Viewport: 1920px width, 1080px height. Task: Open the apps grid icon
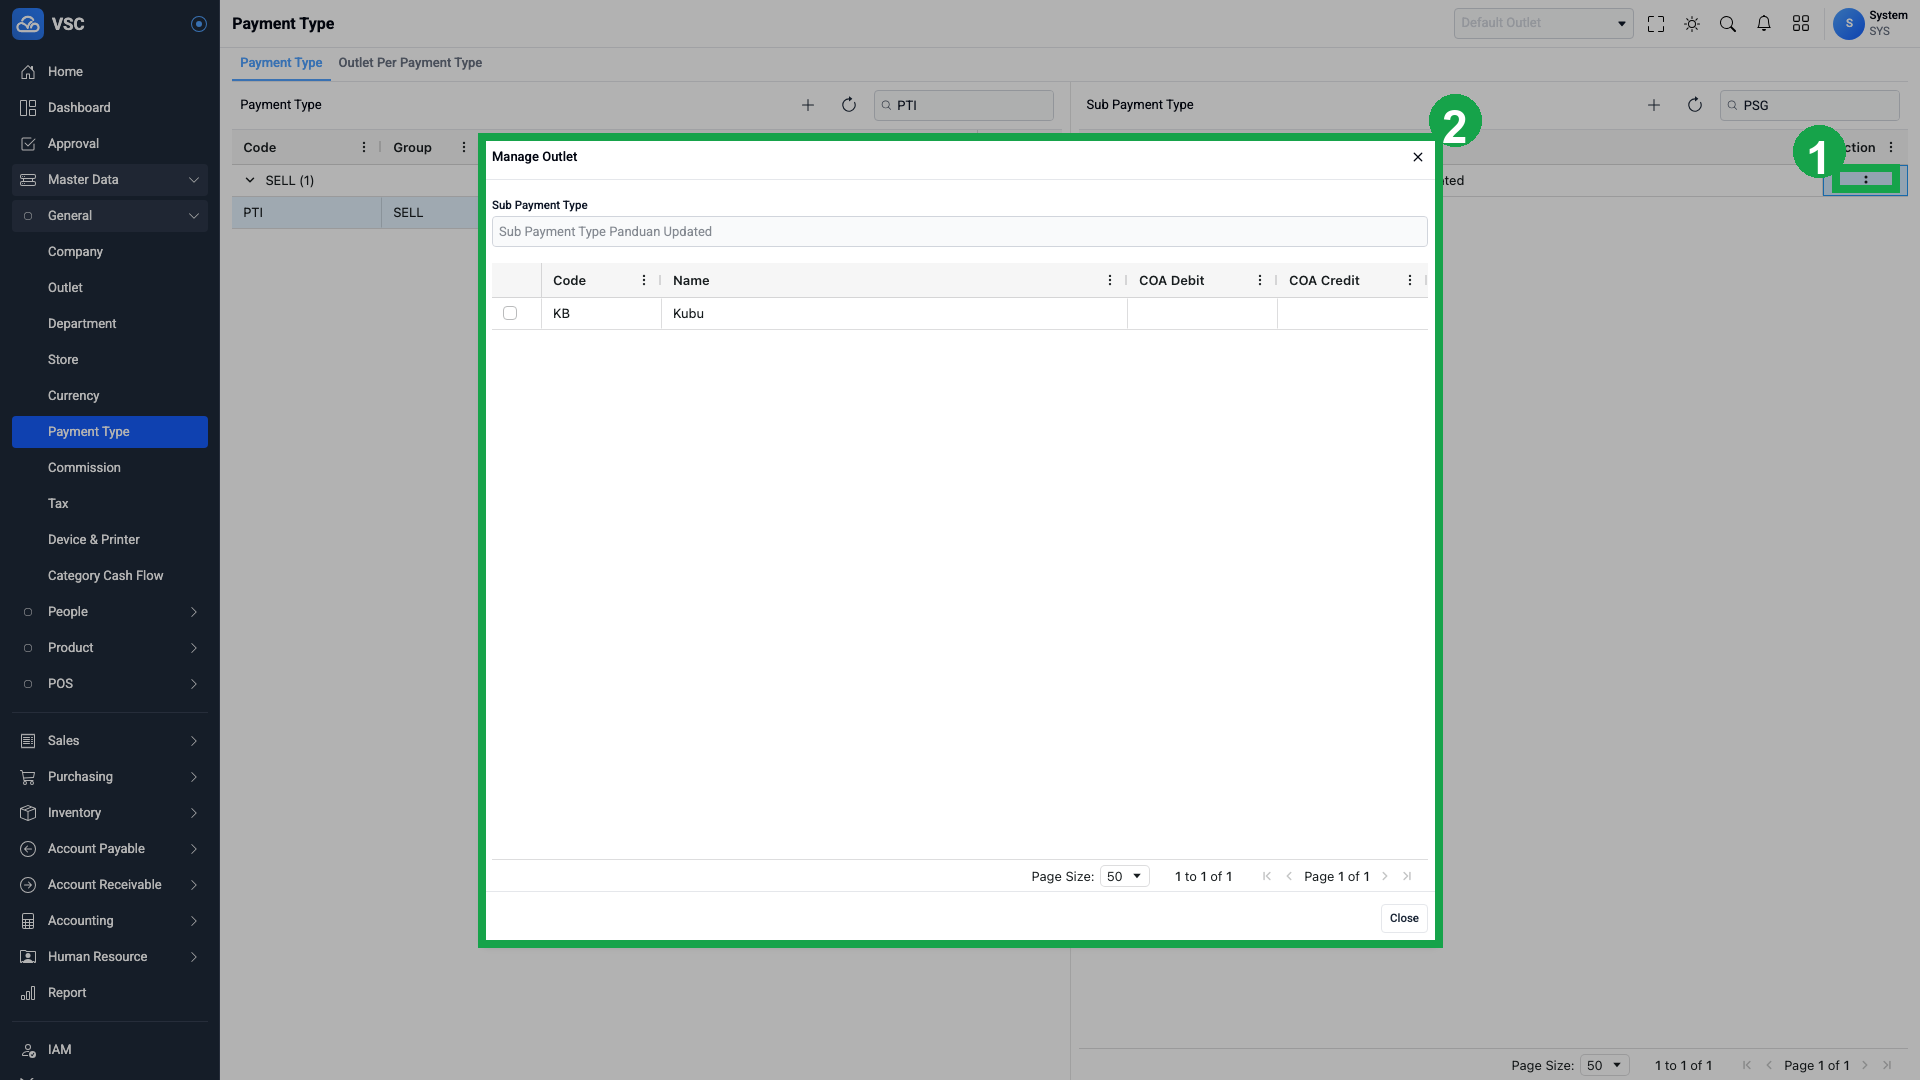(1801, 24)
